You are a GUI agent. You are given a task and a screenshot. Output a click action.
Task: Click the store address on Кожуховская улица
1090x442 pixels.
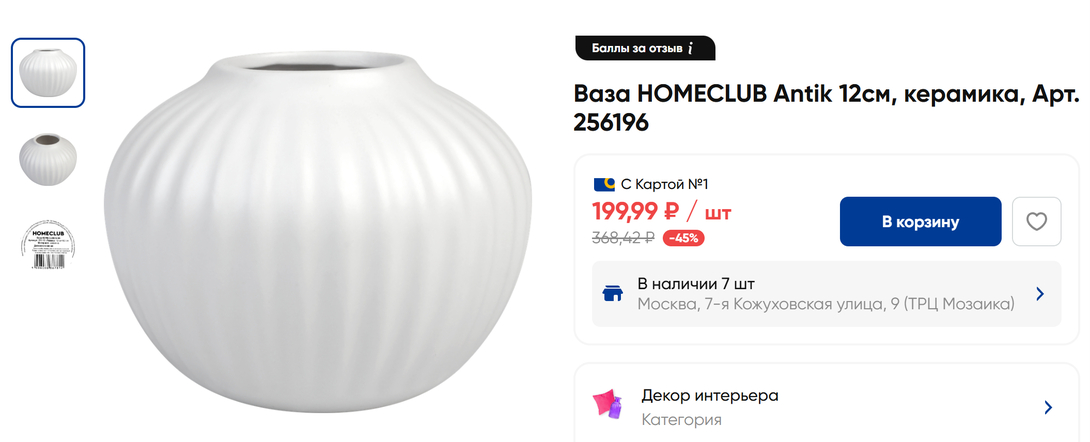pos(826,304)
